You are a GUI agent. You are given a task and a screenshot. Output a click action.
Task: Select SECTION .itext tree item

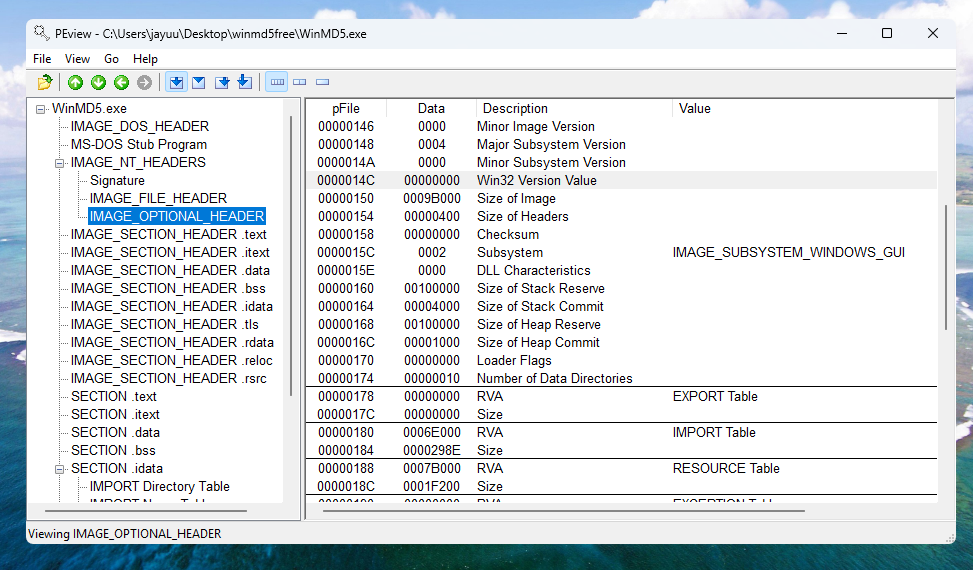click(115, 414)
